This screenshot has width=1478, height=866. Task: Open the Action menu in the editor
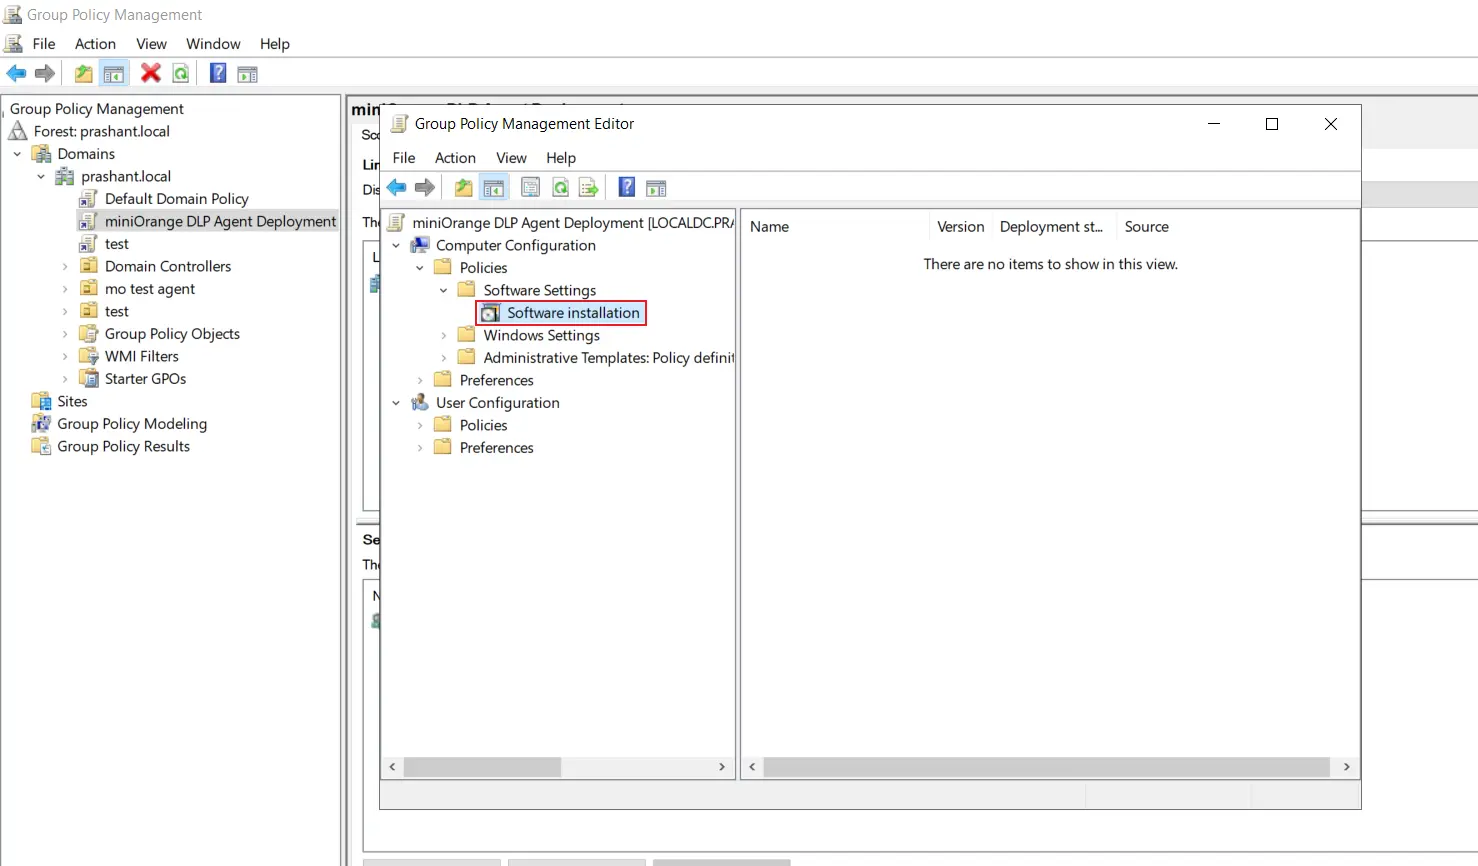[x=455, y=157]
